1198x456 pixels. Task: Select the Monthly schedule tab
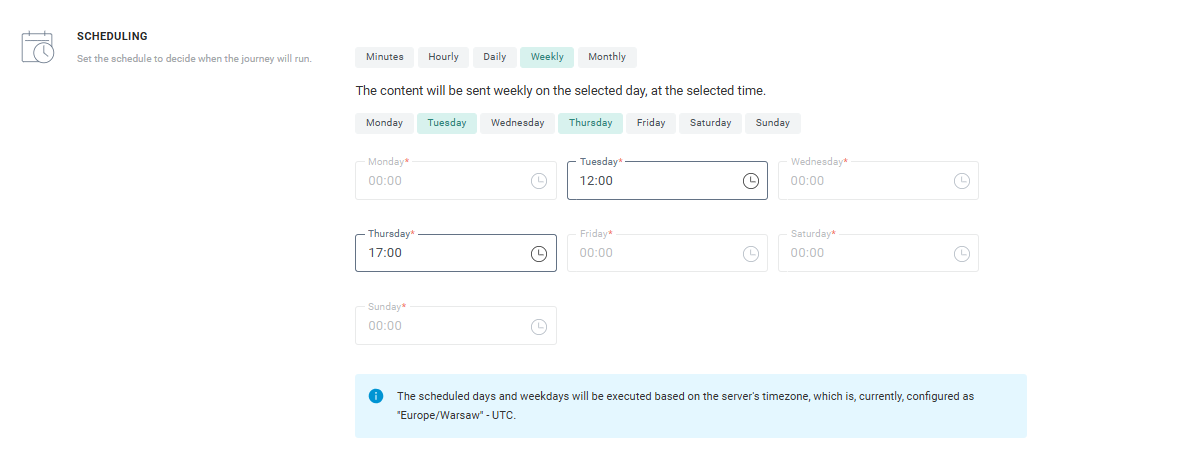tap(607, 57)
